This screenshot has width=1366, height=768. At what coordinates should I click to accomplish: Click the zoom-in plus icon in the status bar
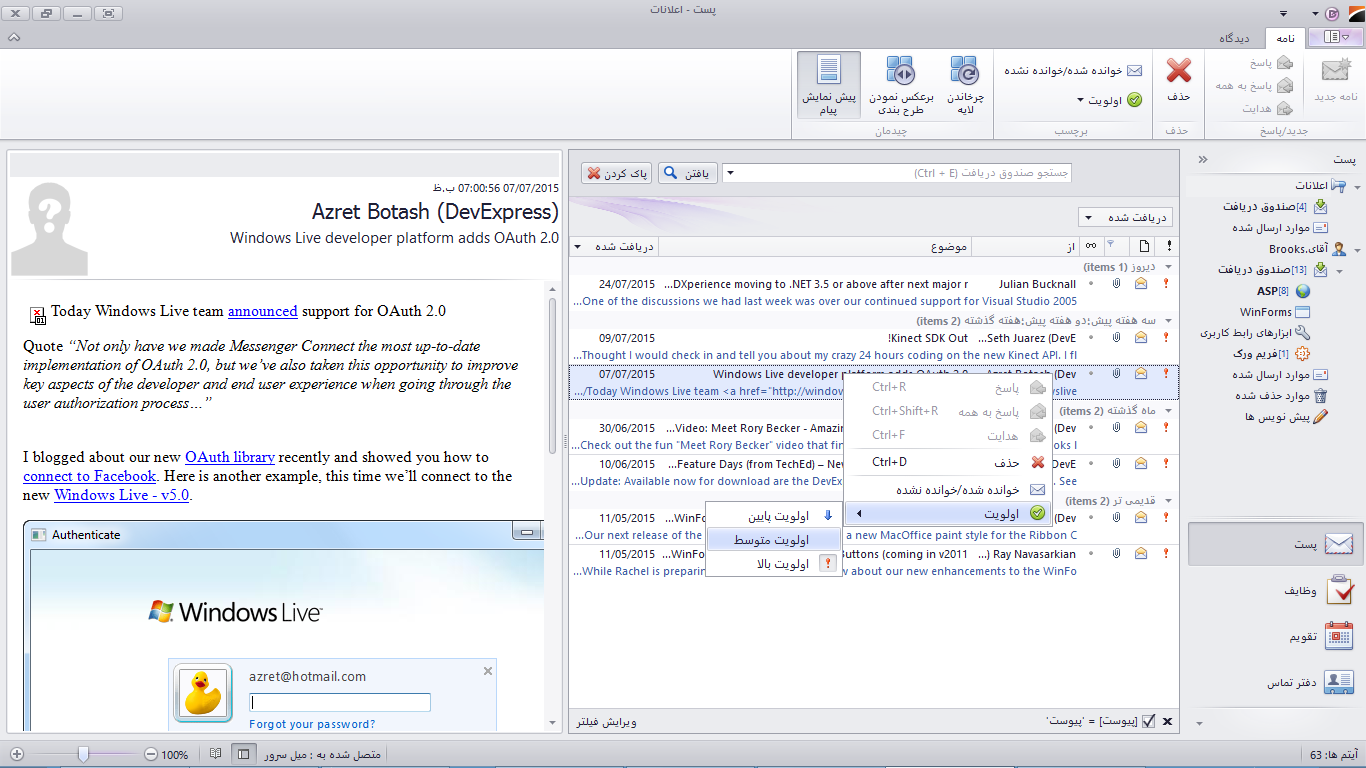(17, 754)
